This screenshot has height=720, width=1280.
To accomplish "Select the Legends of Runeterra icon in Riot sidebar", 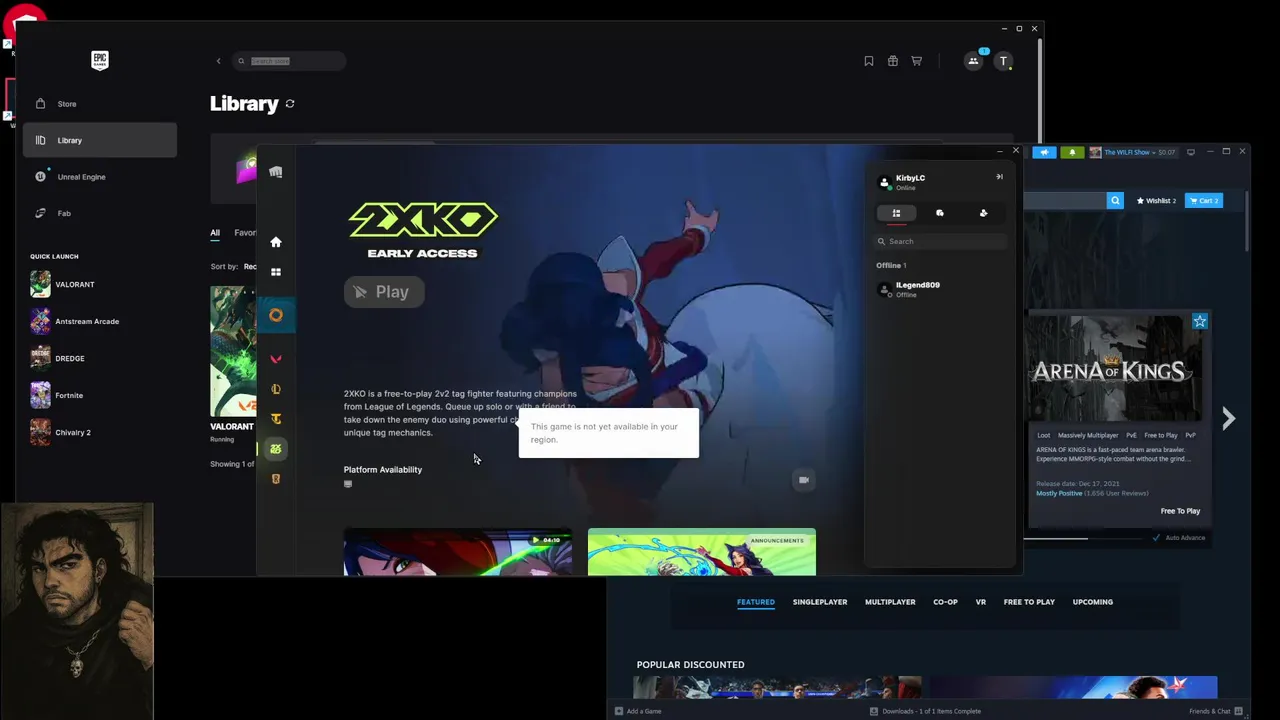I will 276,479.
